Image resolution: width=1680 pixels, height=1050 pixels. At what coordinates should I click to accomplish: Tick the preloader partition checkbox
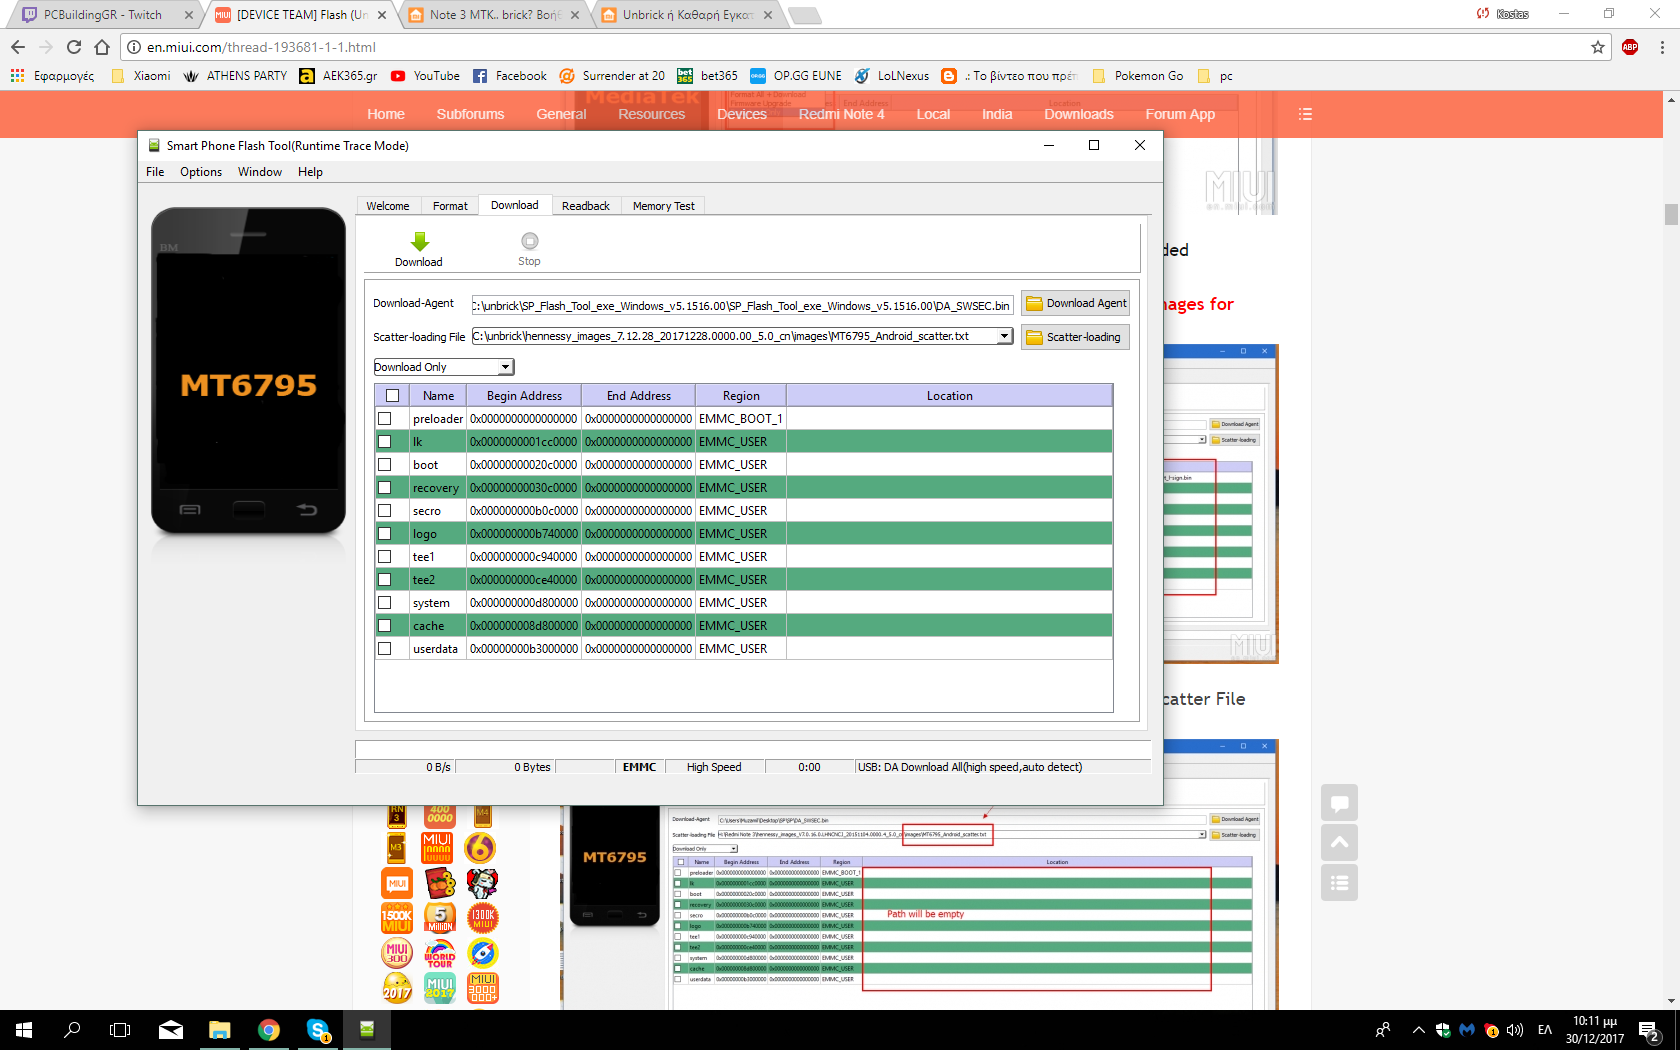pos(385,419)
